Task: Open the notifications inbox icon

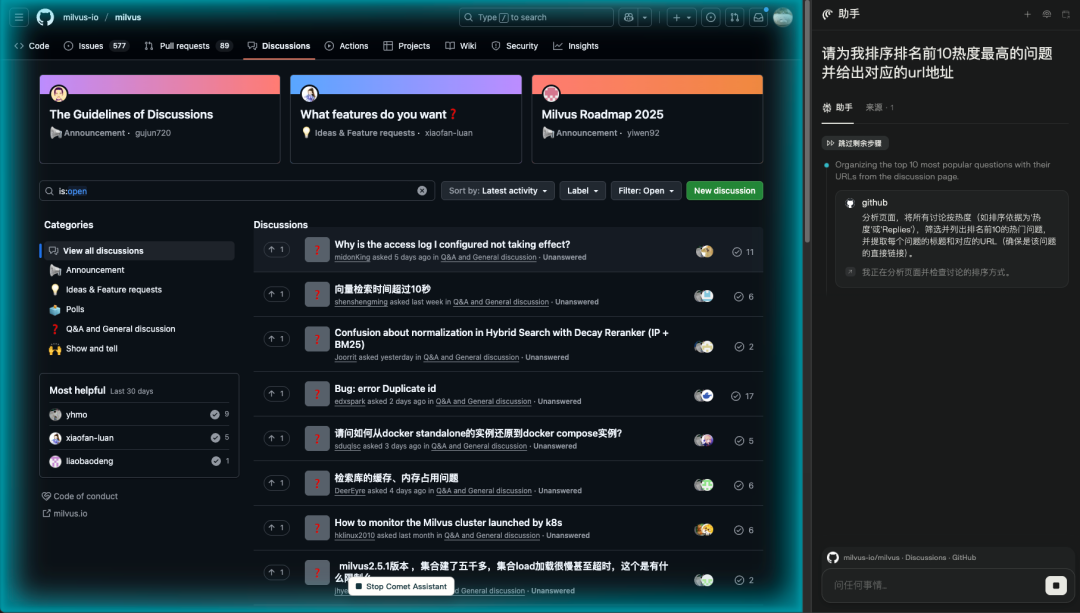Action: pyautogui.click(x=758, y=17)
